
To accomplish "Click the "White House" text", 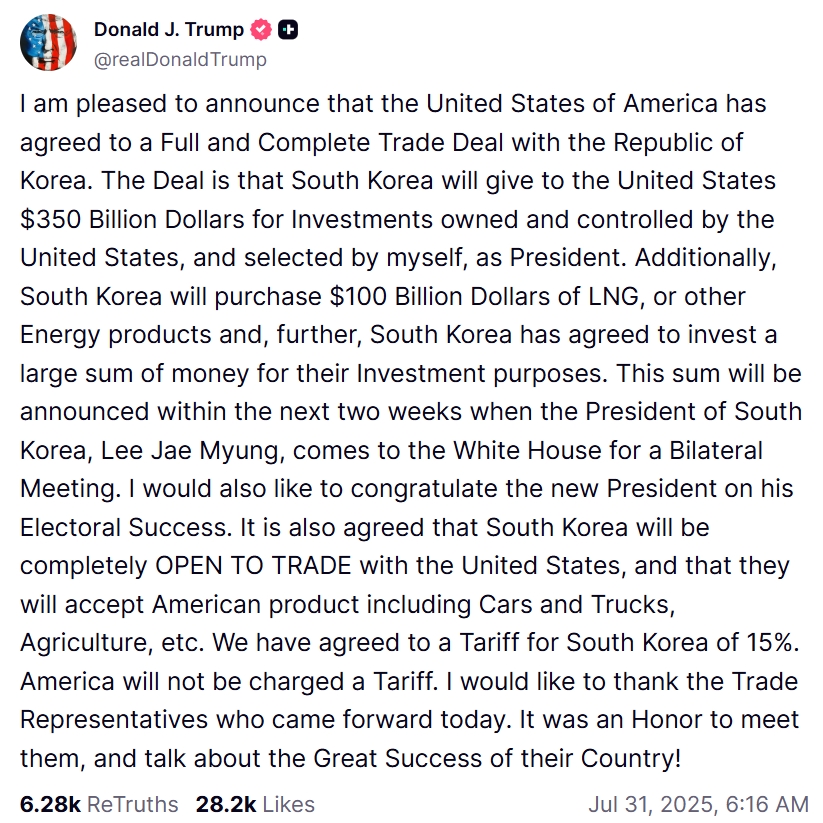I will click(x=527, y=451).
